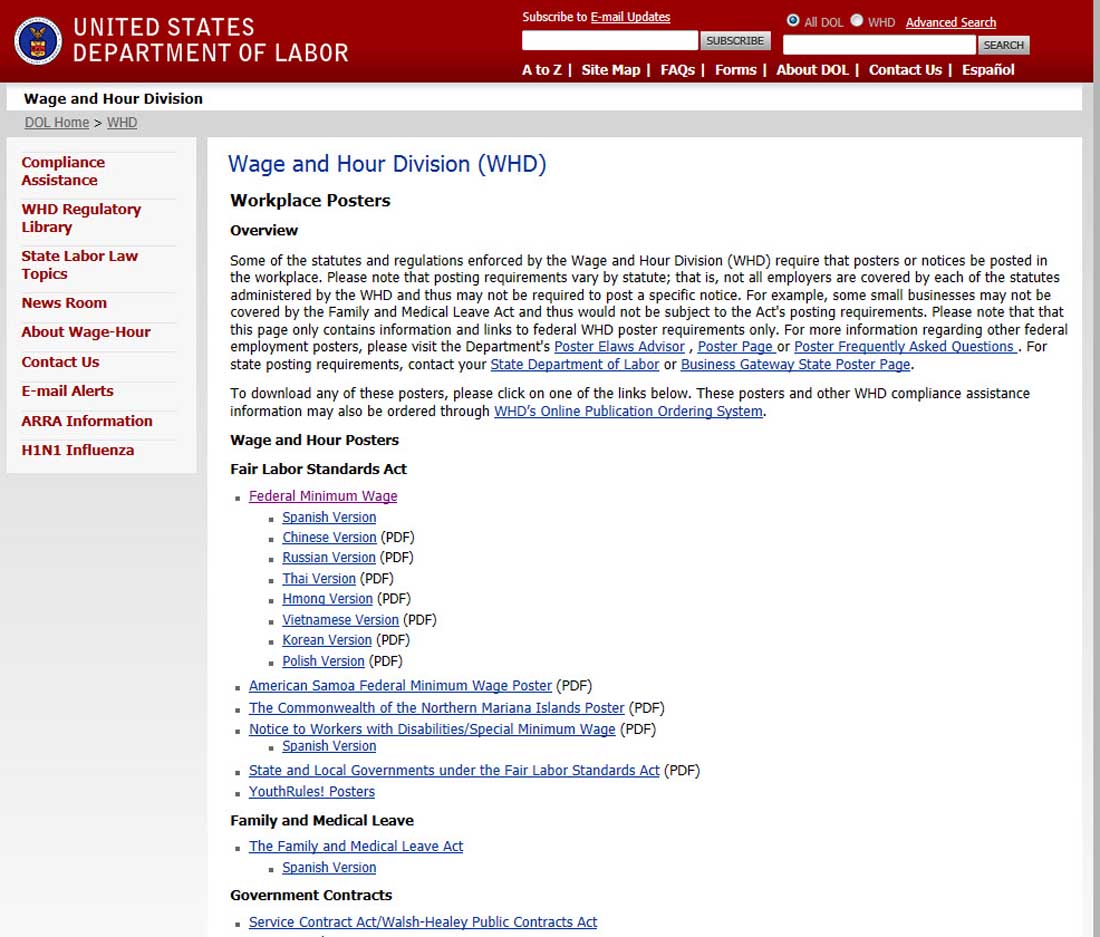Open Notice to Workers with Disabilities link
1100x937 pixels.
(x=432, y=730)
